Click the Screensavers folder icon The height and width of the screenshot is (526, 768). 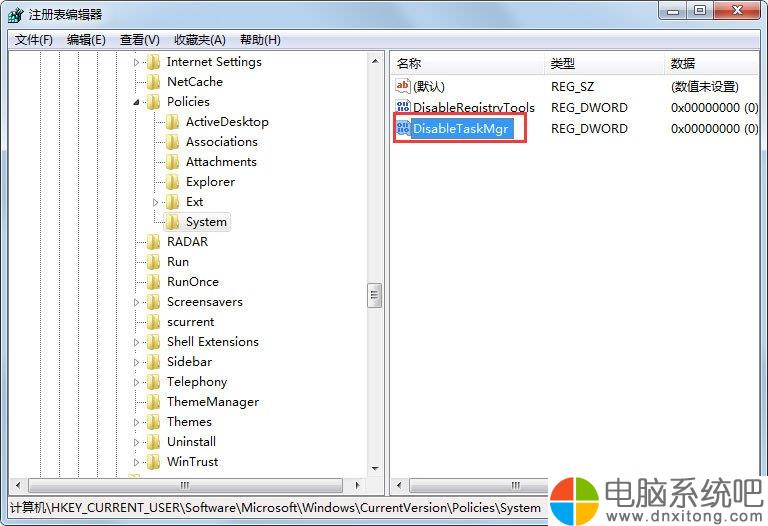[153, 302]
